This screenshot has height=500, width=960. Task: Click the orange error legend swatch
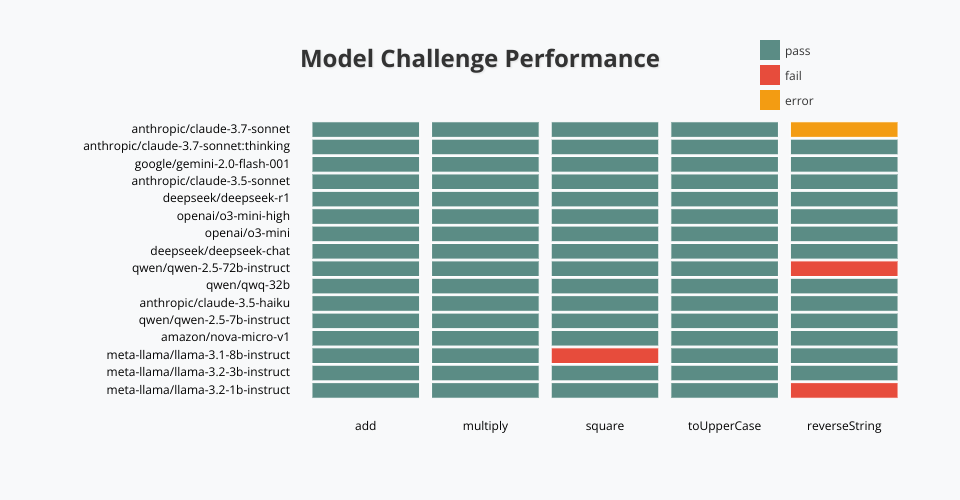769,100
